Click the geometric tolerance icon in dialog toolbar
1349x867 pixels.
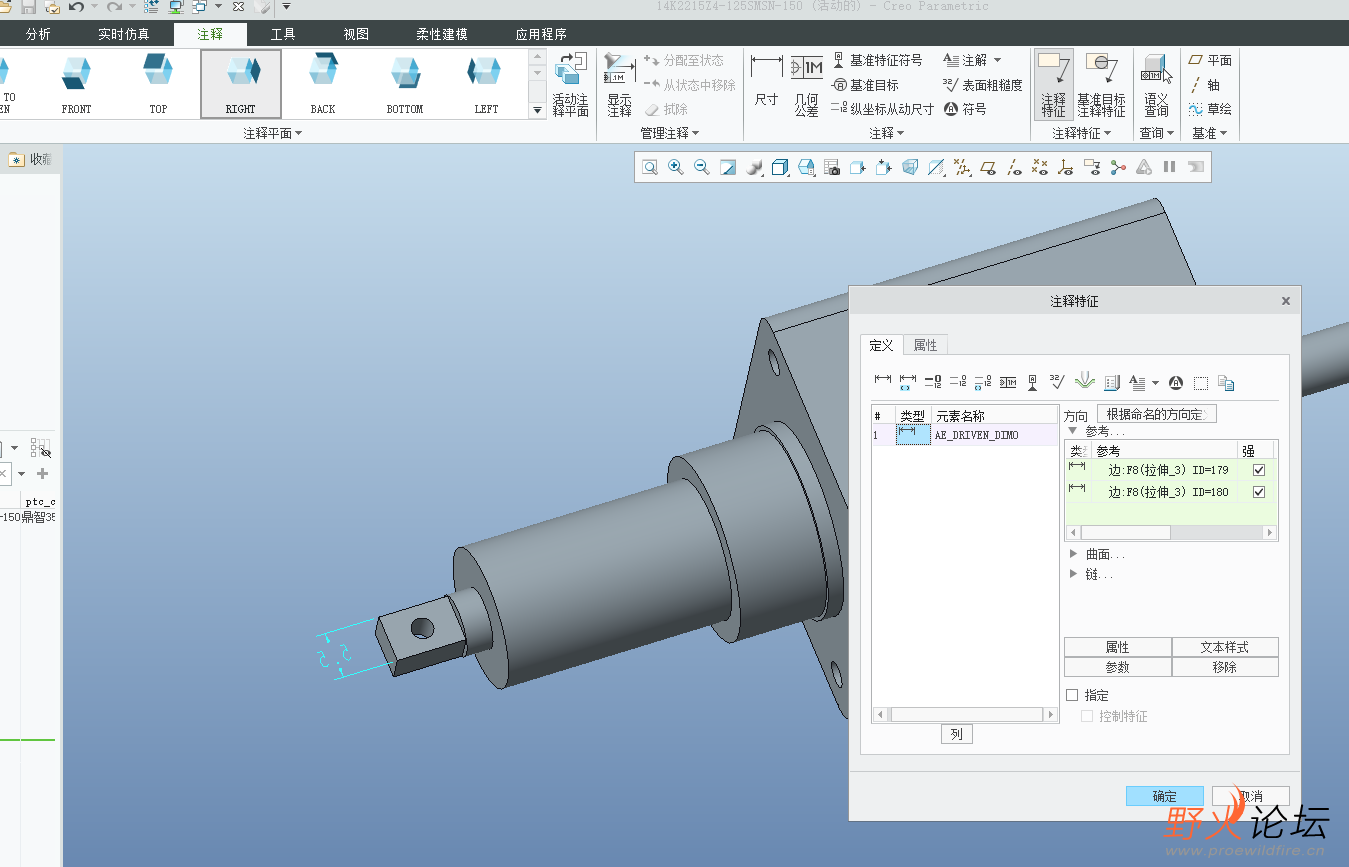click(1008, 382)
